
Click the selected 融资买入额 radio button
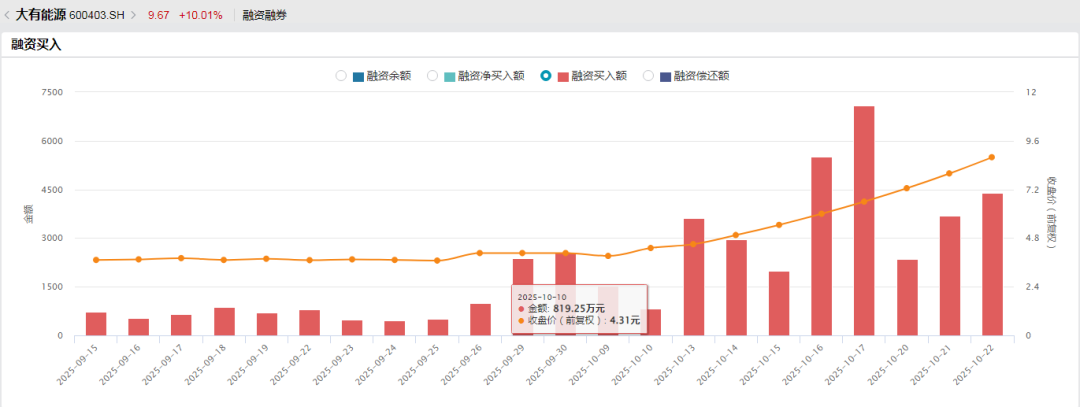click(546, 76)
